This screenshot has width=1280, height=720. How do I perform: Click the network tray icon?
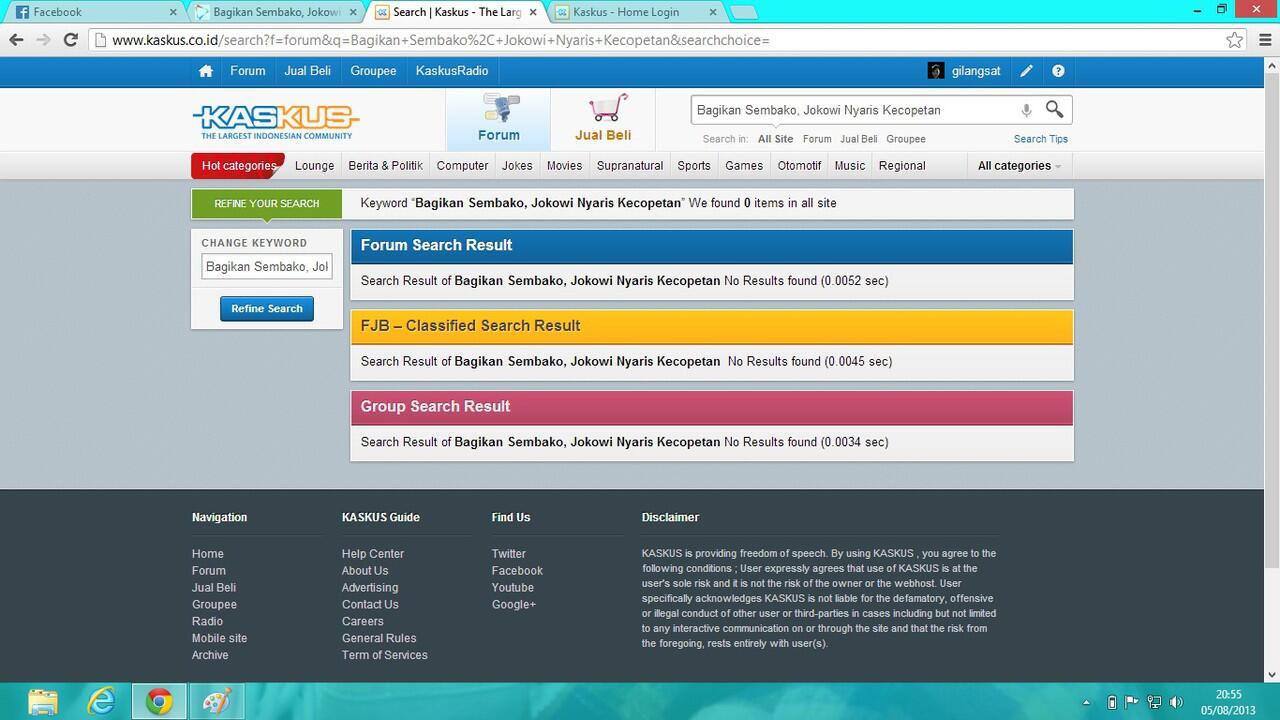[x=1154, y=702]
